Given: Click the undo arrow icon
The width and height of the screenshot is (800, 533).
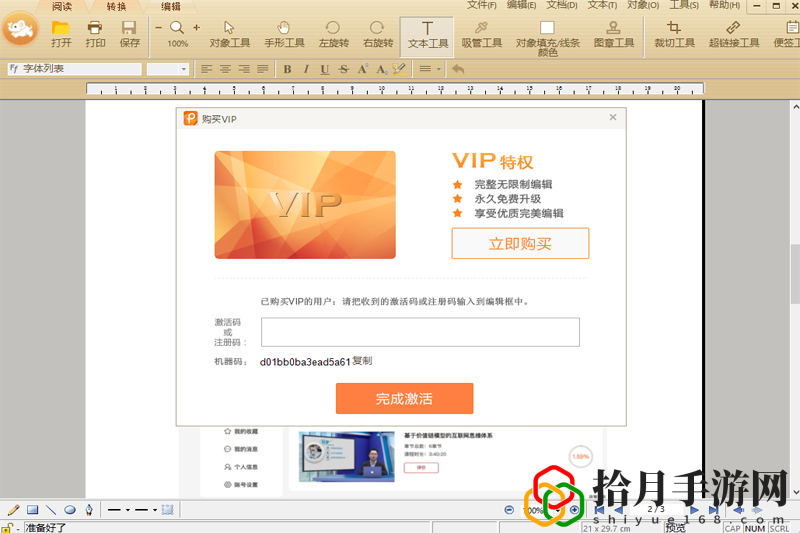Looking at the screenshot, I should pyautogui.click(x=458, y=69).
